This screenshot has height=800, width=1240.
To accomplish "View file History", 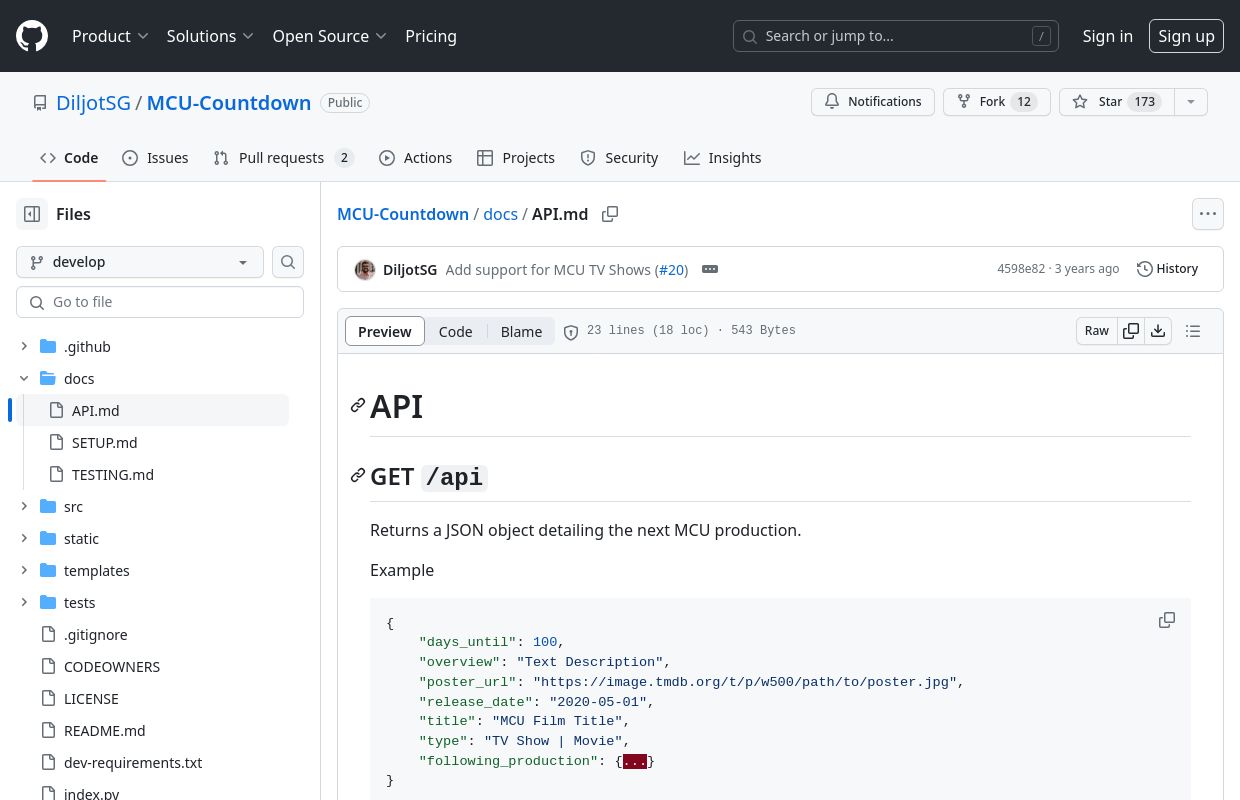I will pyautogui.click(x=1168, y=269).
